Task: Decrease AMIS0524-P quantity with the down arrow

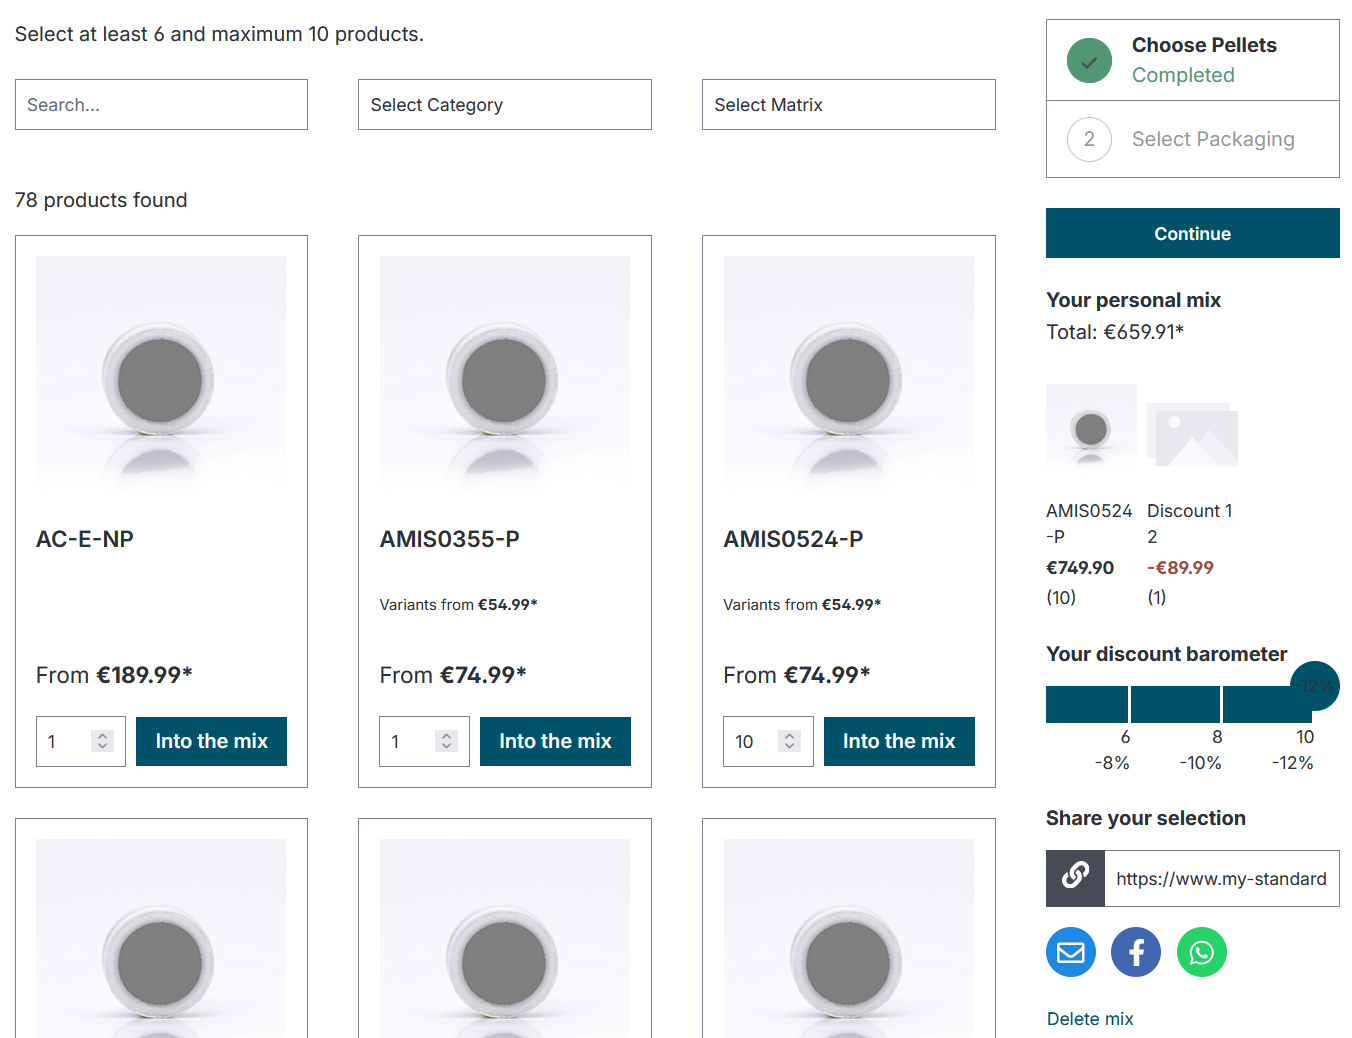Action: [789, 748]
